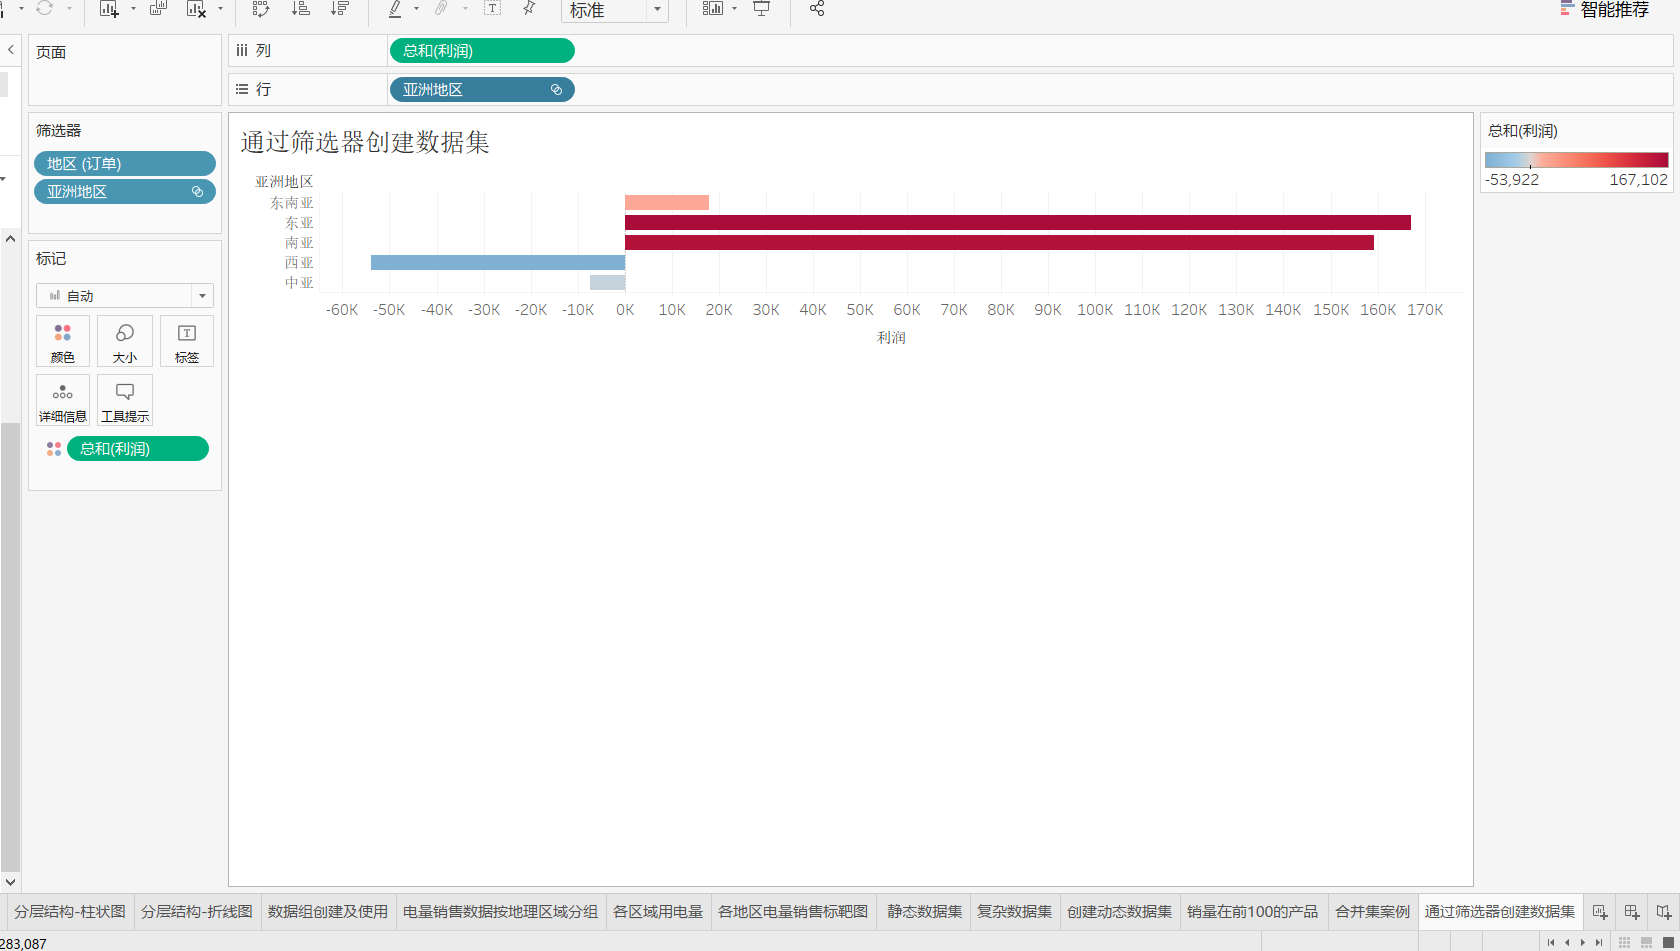Viewport: 1680px width, 951px height.
Task: Click the 南亚 profit bar
Action: pos(999,242)
